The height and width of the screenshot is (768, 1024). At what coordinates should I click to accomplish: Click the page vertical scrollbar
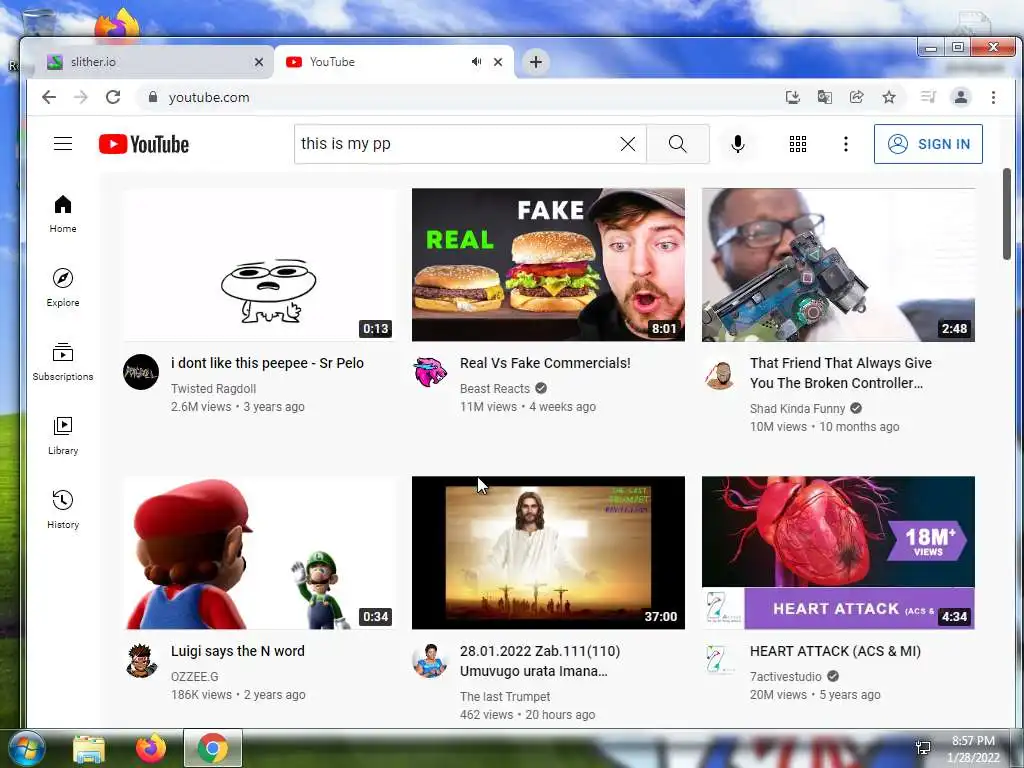coord(1006,215)
